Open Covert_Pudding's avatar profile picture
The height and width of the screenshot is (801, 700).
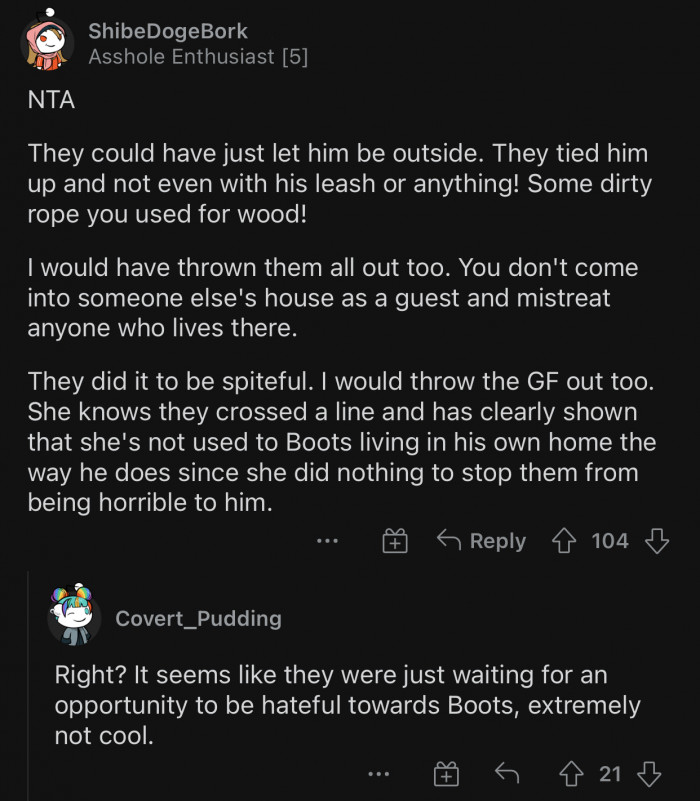click(x=74, y=617)
